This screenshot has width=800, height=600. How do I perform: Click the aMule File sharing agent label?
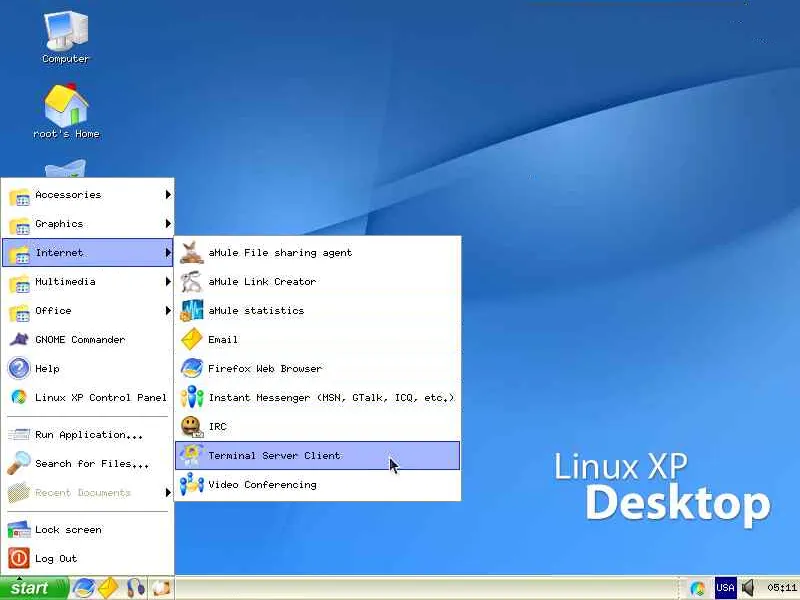280,253
